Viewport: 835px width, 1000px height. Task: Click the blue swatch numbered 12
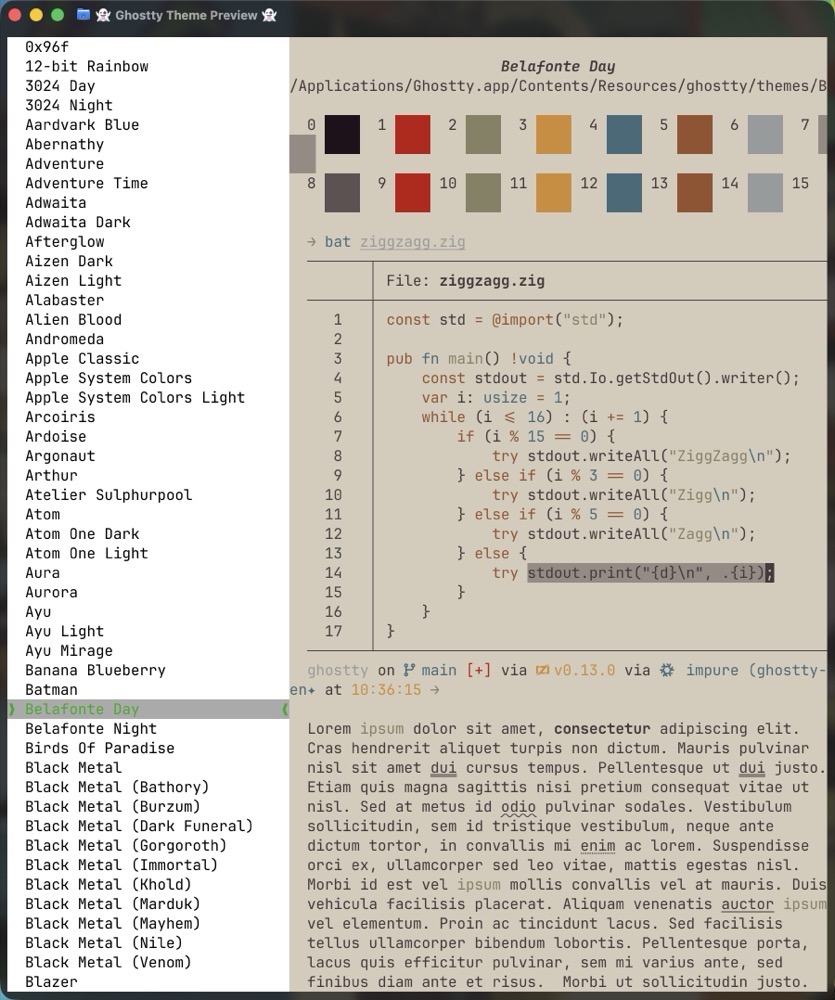[624, 193]
